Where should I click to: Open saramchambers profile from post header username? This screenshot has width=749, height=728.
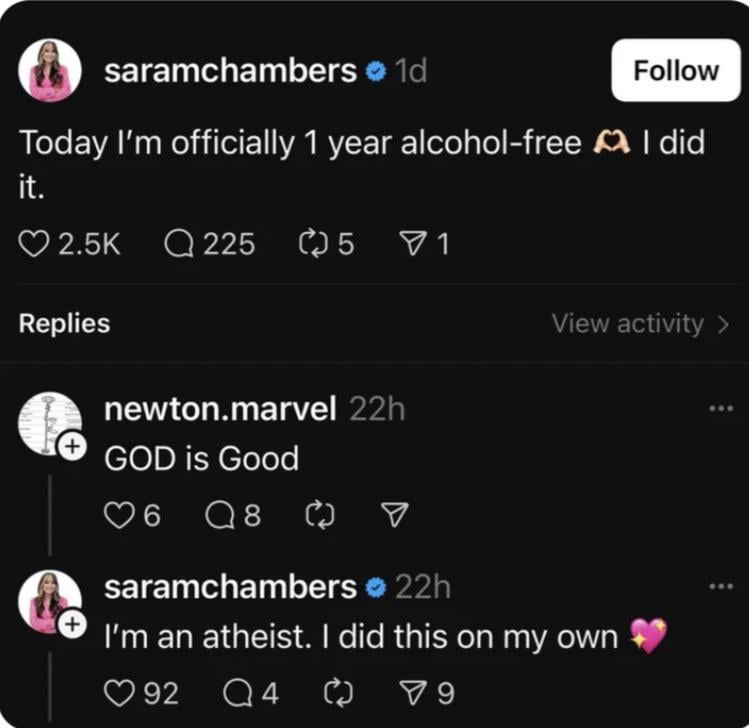click(x=230, y=71)
